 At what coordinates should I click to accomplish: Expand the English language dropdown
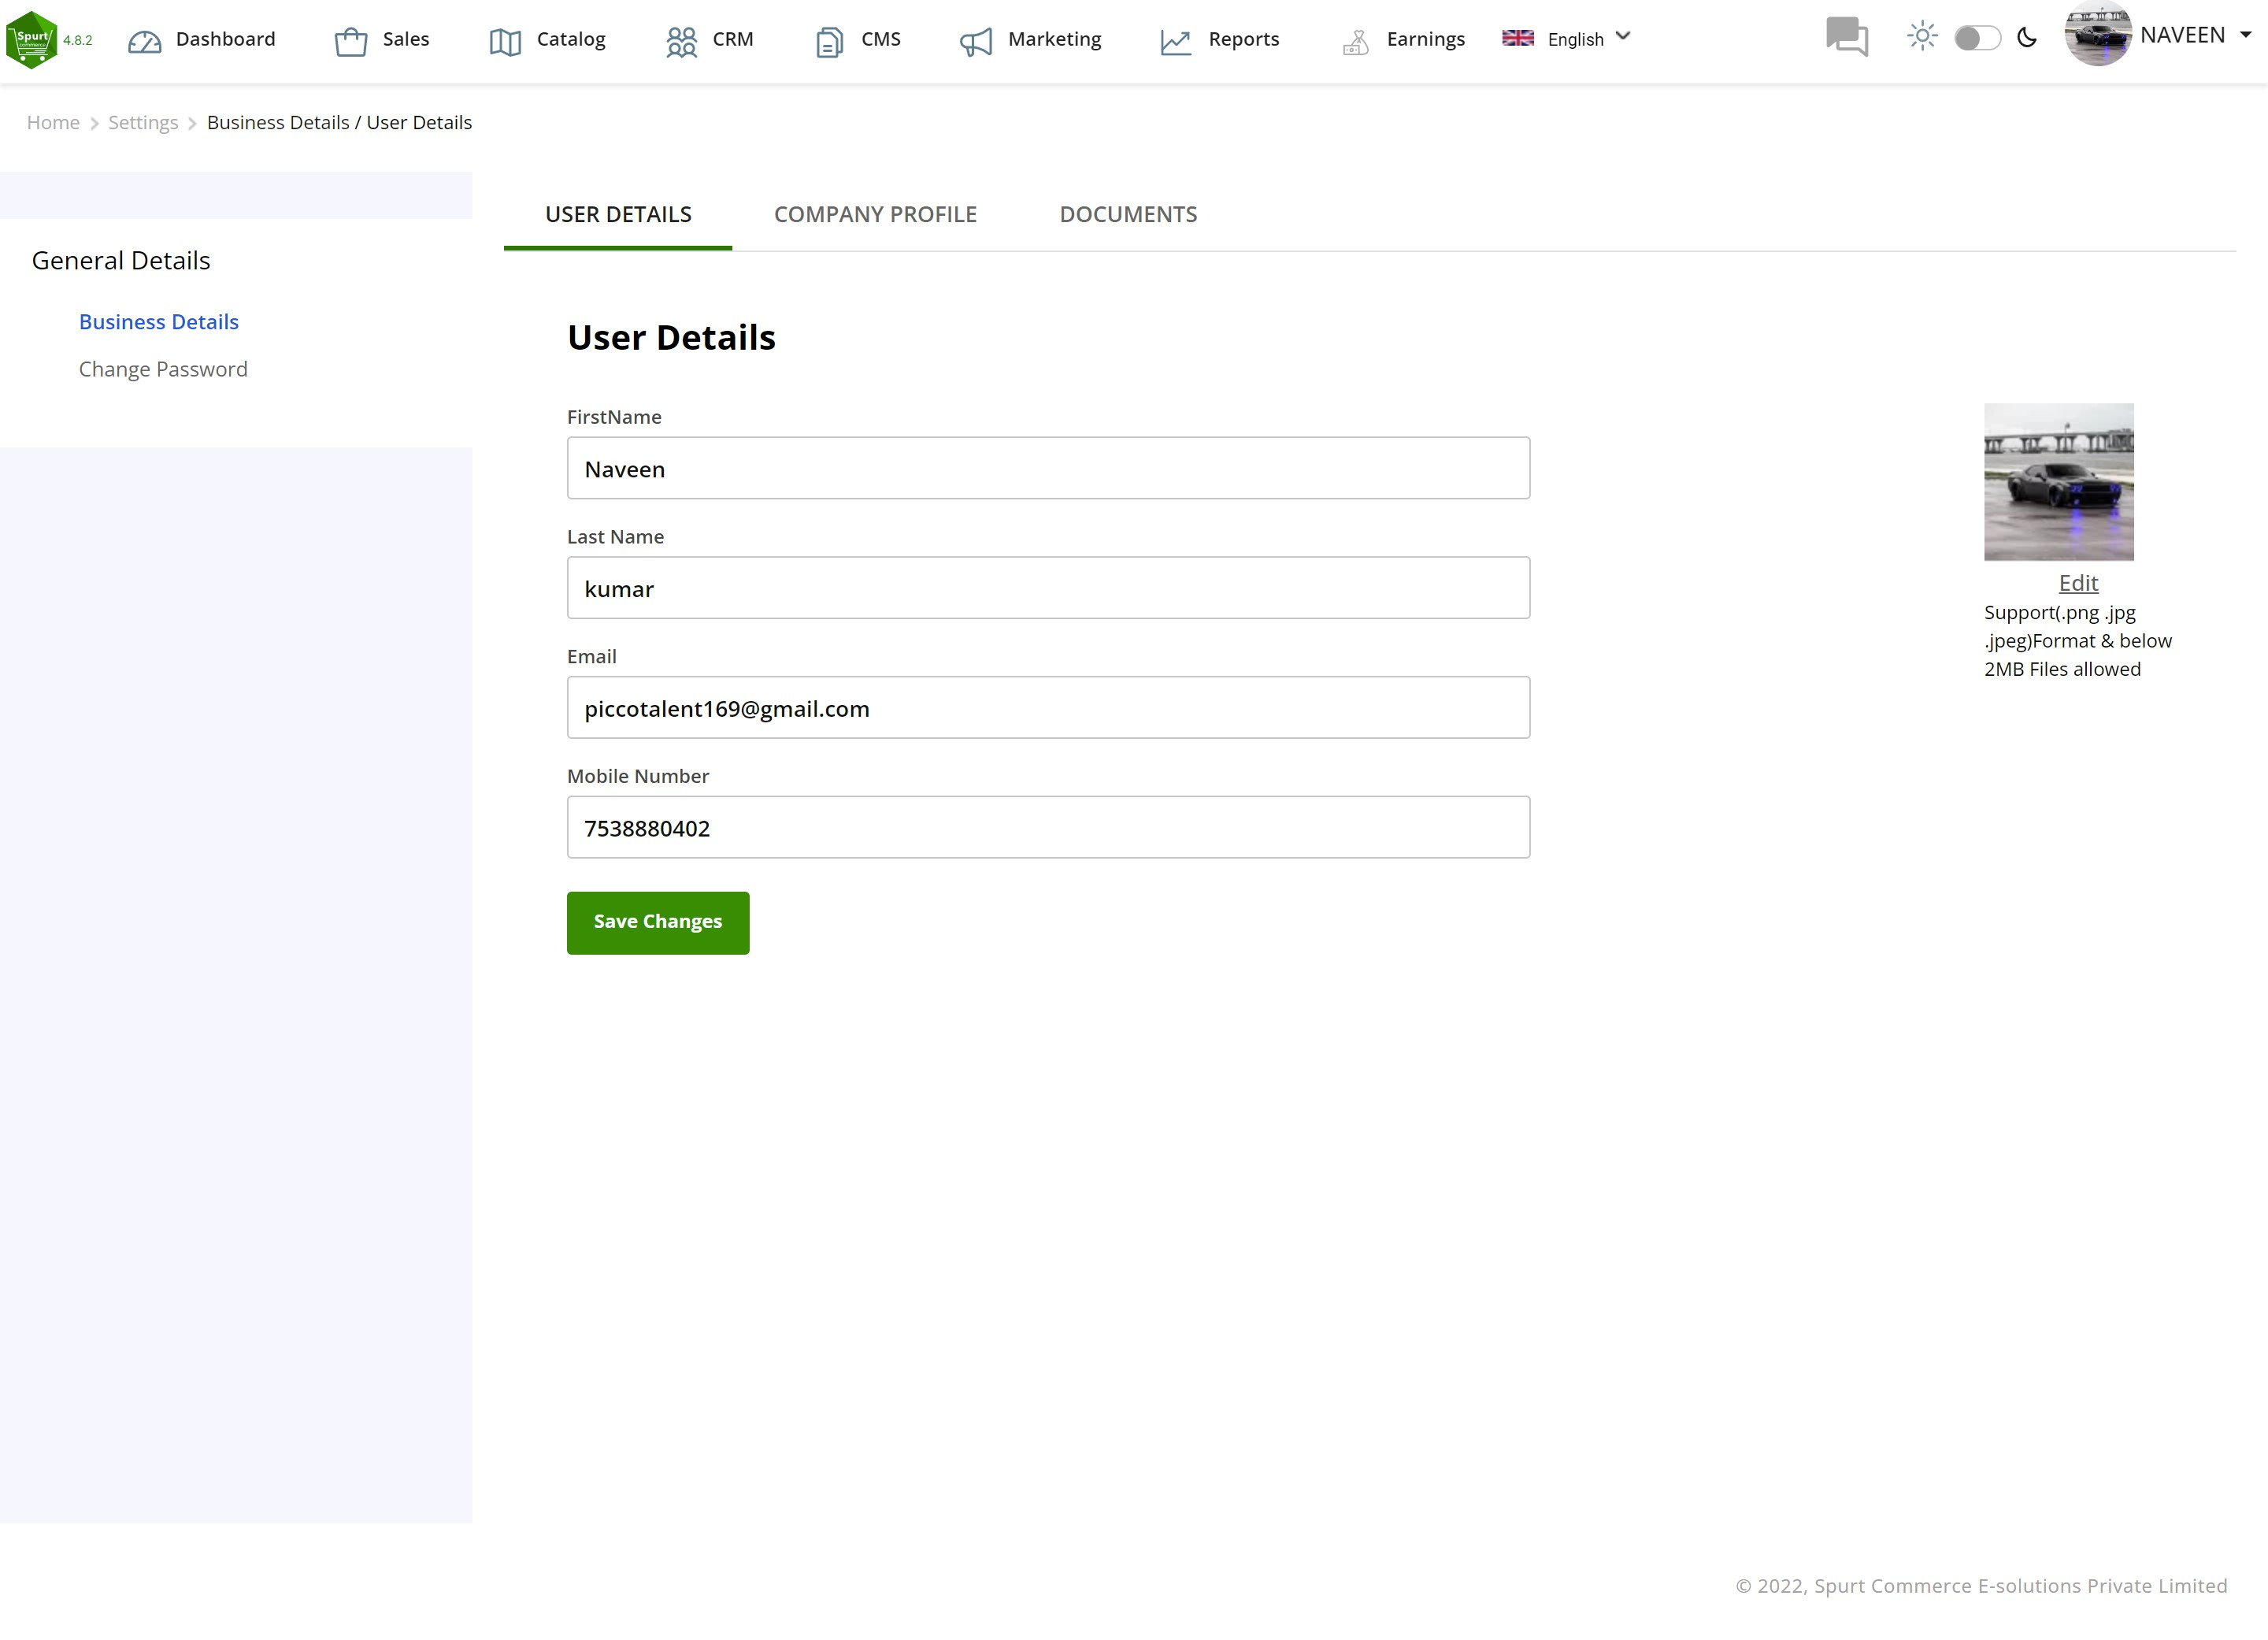(x=1589, y=39)
